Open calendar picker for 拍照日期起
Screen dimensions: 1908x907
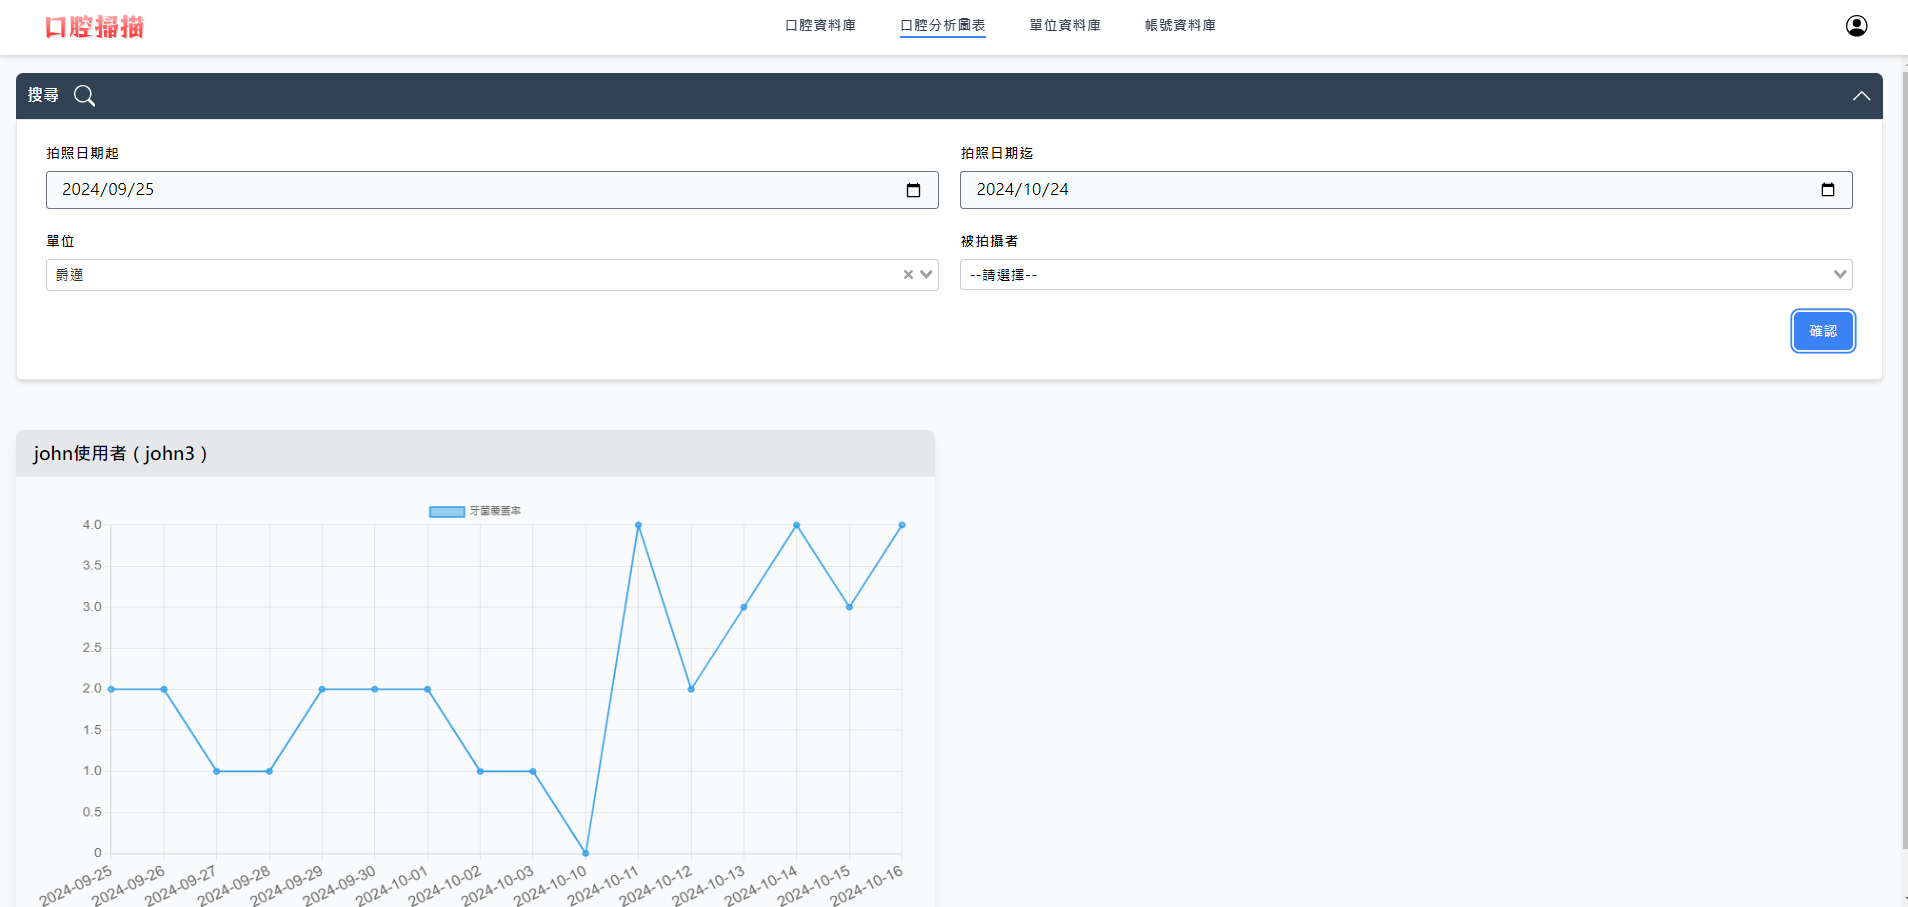tap(913, 190)
